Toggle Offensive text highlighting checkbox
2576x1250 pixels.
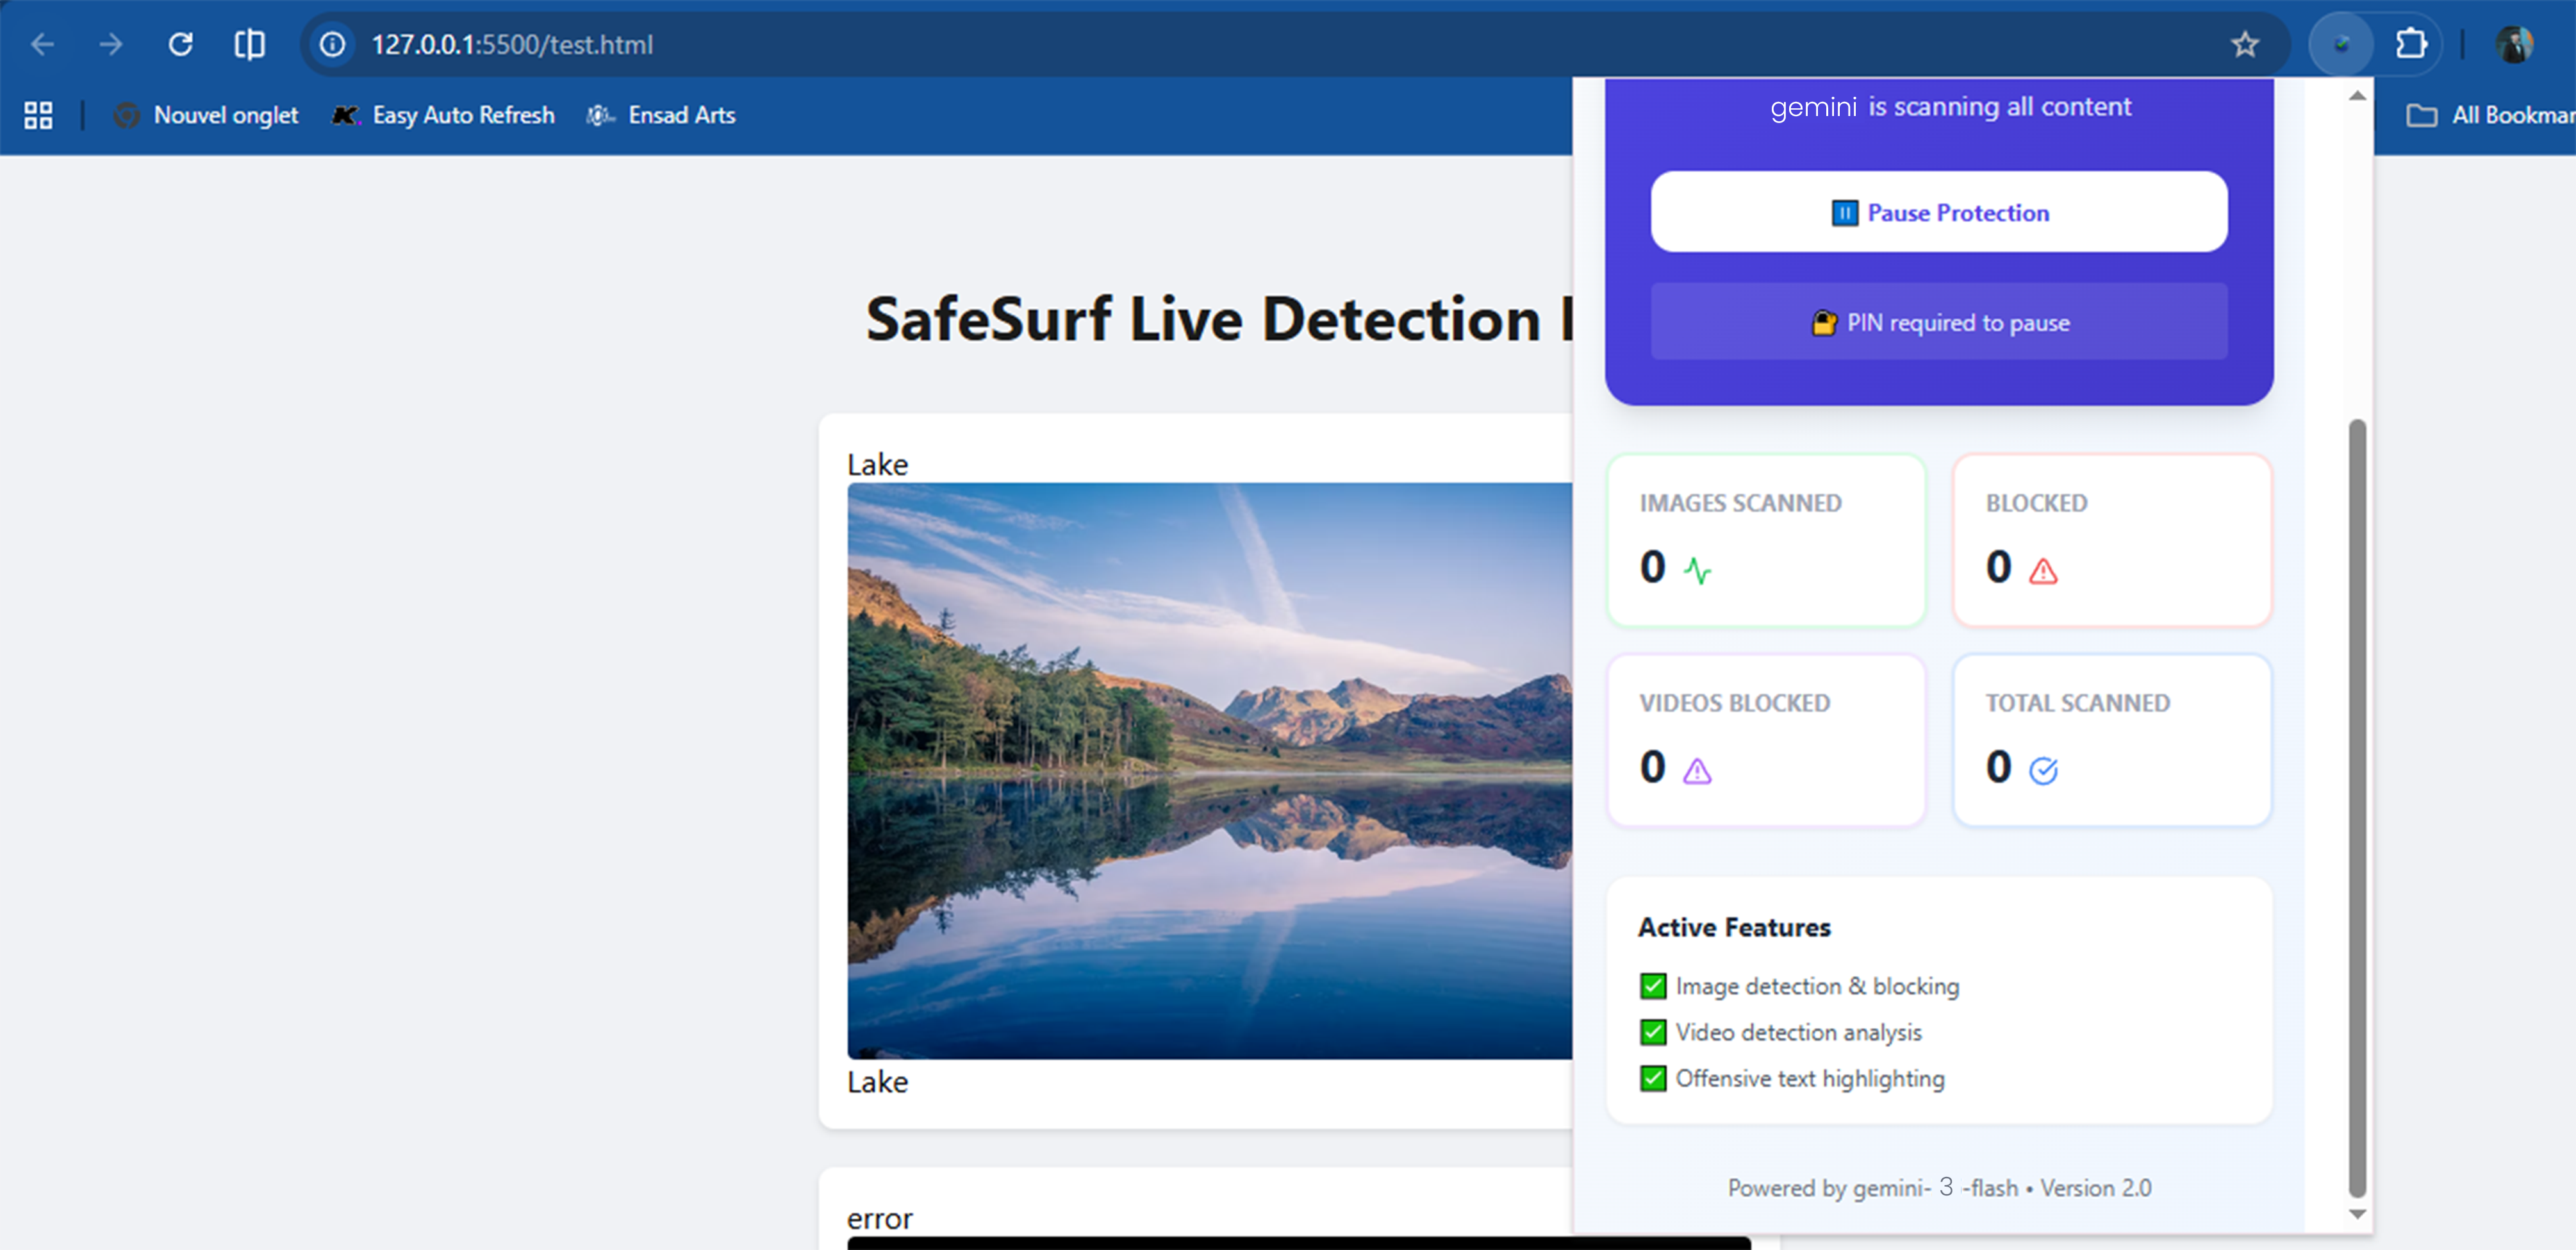[1653, 1078]
